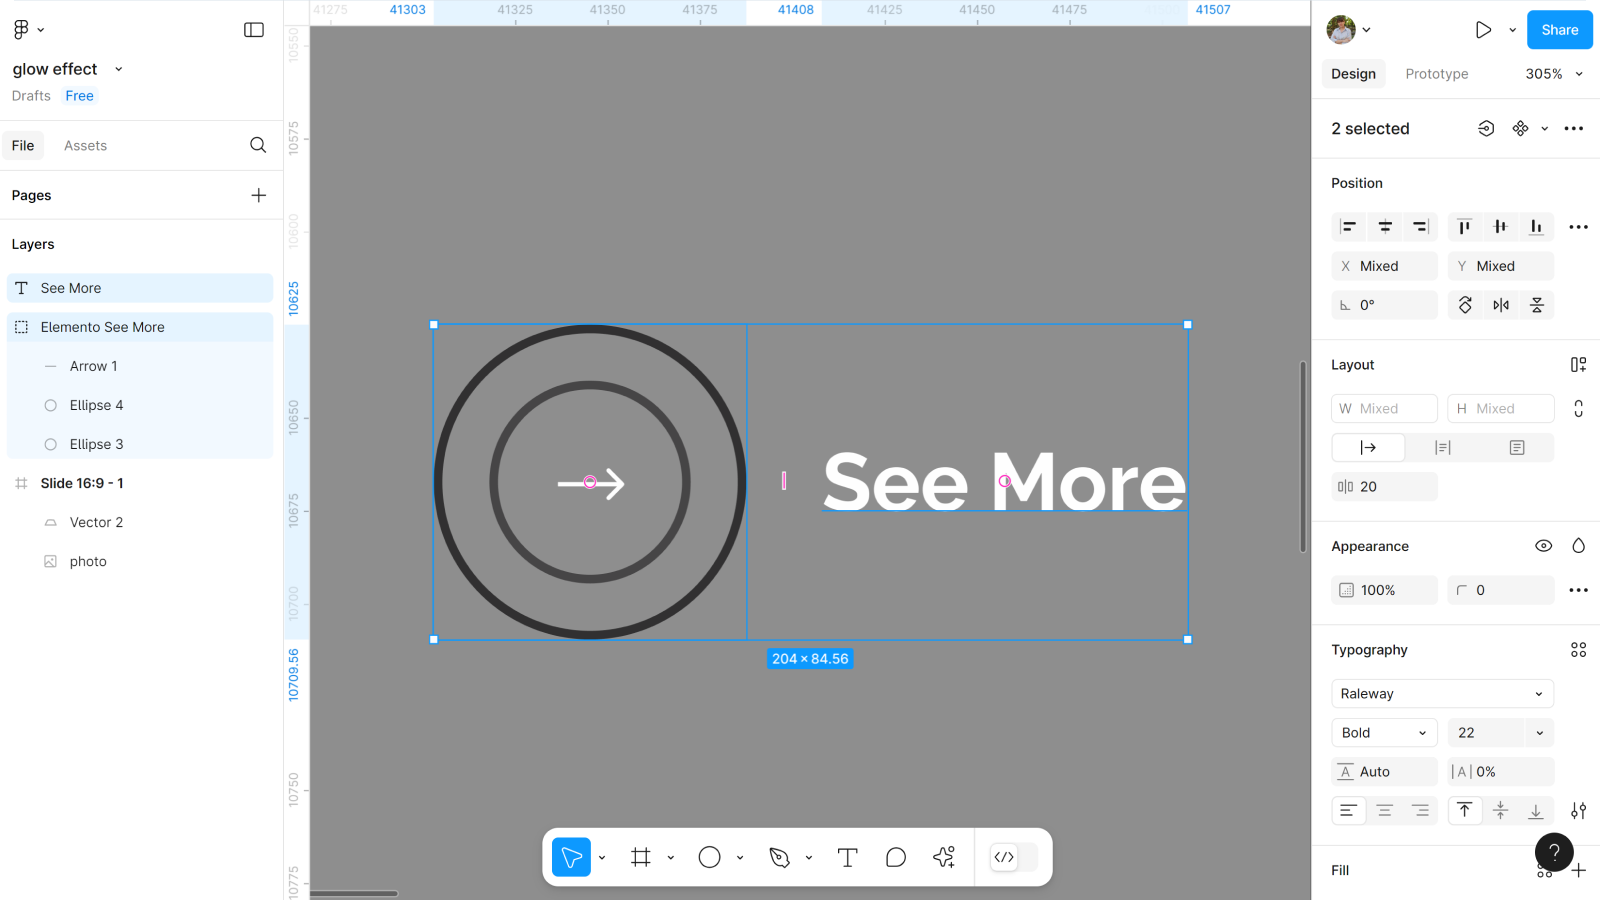The height and width of the screenshot is (900, 1600).
Task: Switch to the Prototype tab
Action: tap(1436, 74)
